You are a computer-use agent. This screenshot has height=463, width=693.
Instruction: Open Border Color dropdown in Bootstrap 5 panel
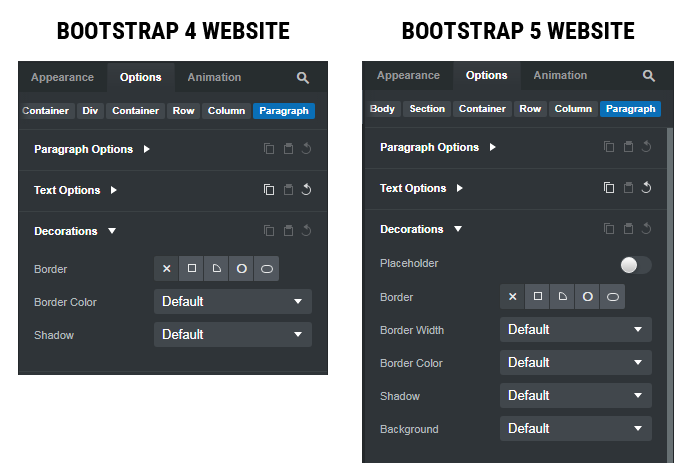576,363
